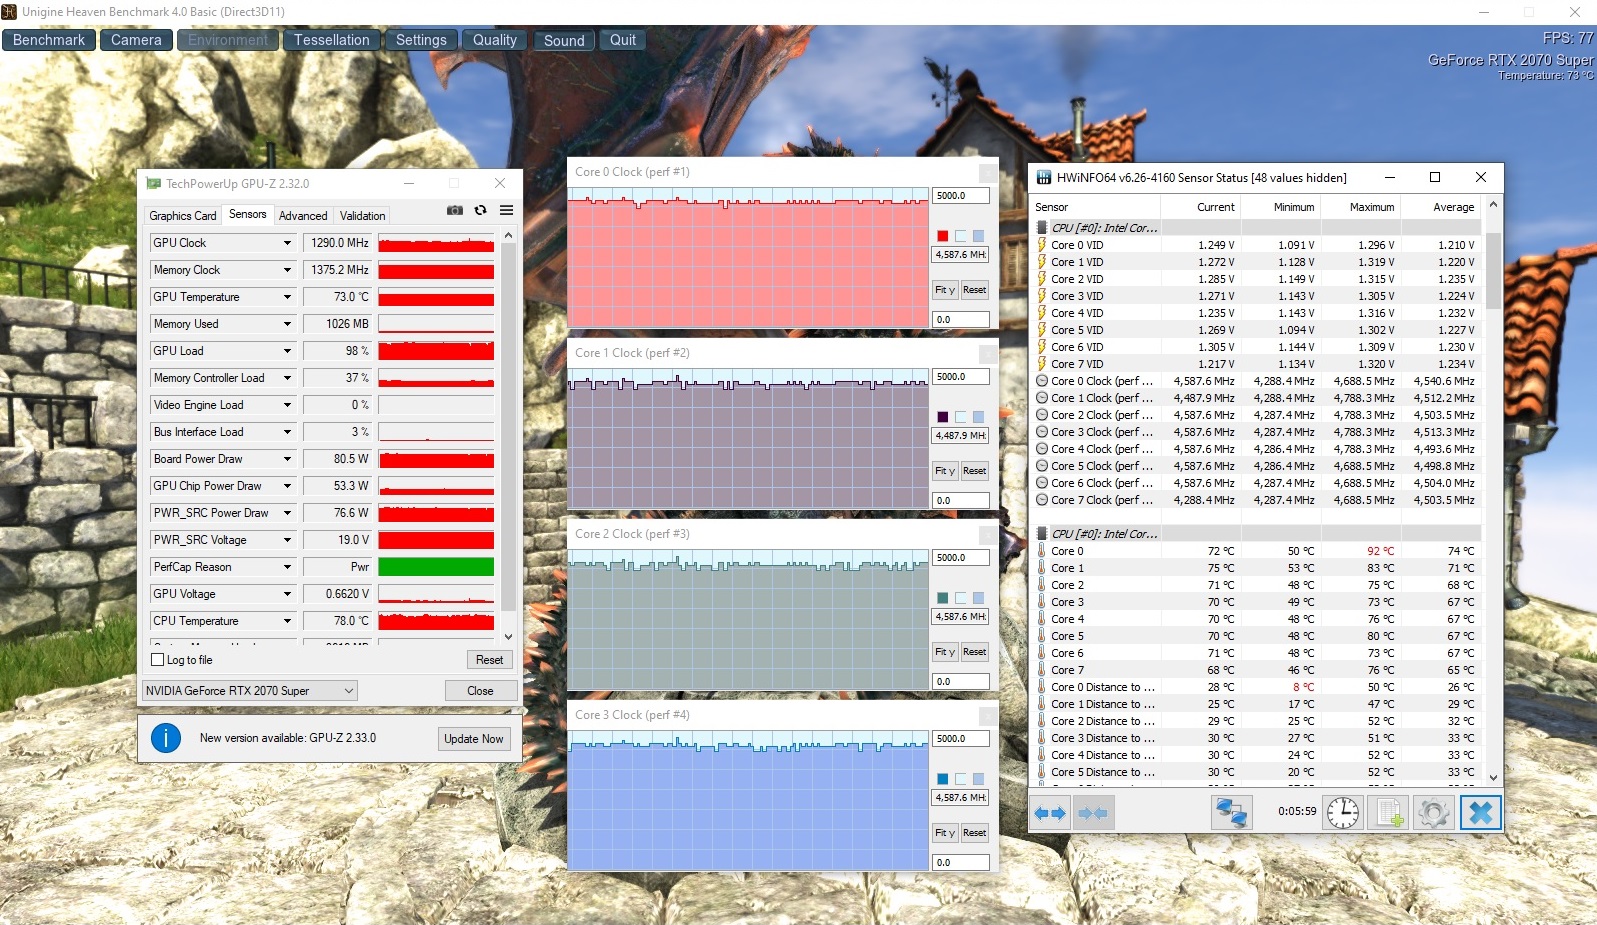1597x925 pixels.
Task: Click the red color swatch in Core 0 graph
Action: (x=942, y=236)
